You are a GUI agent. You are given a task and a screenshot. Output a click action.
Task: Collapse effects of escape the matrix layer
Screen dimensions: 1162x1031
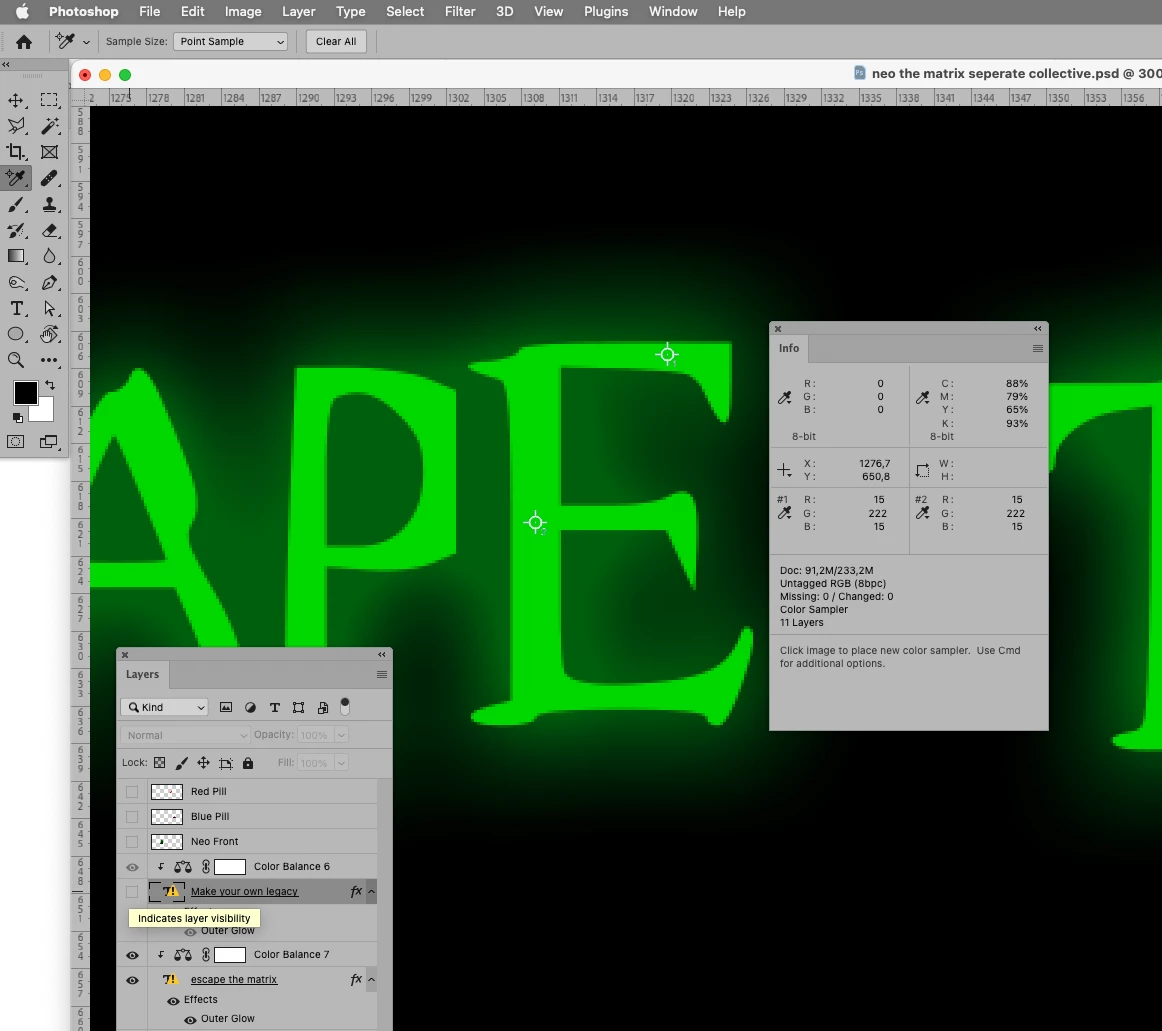371,980
